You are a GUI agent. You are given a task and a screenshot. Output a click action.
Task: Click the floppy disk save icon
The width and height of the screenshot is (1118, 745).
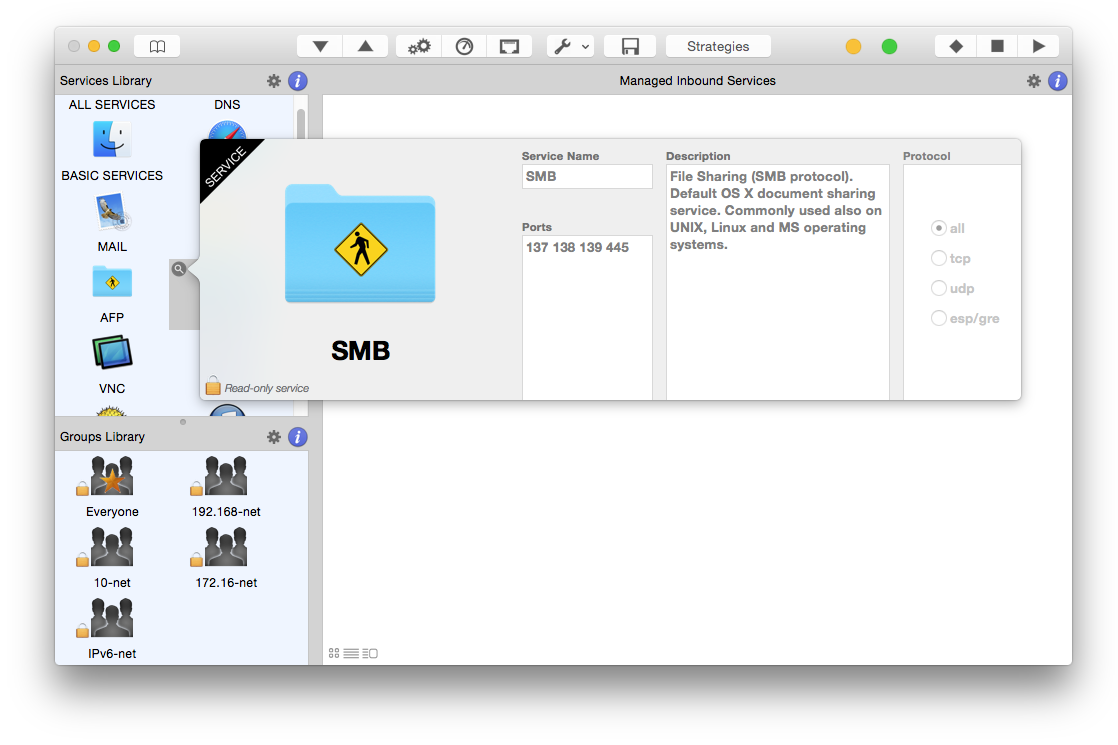(630, 46)
